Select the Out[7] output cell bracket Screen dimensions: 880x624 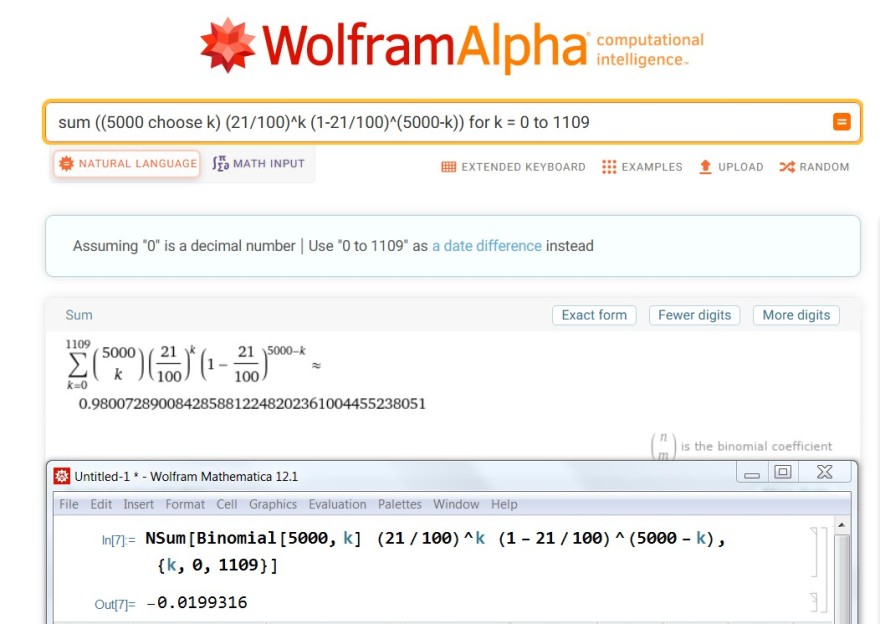pyautogui.click(x=814, y=602)
